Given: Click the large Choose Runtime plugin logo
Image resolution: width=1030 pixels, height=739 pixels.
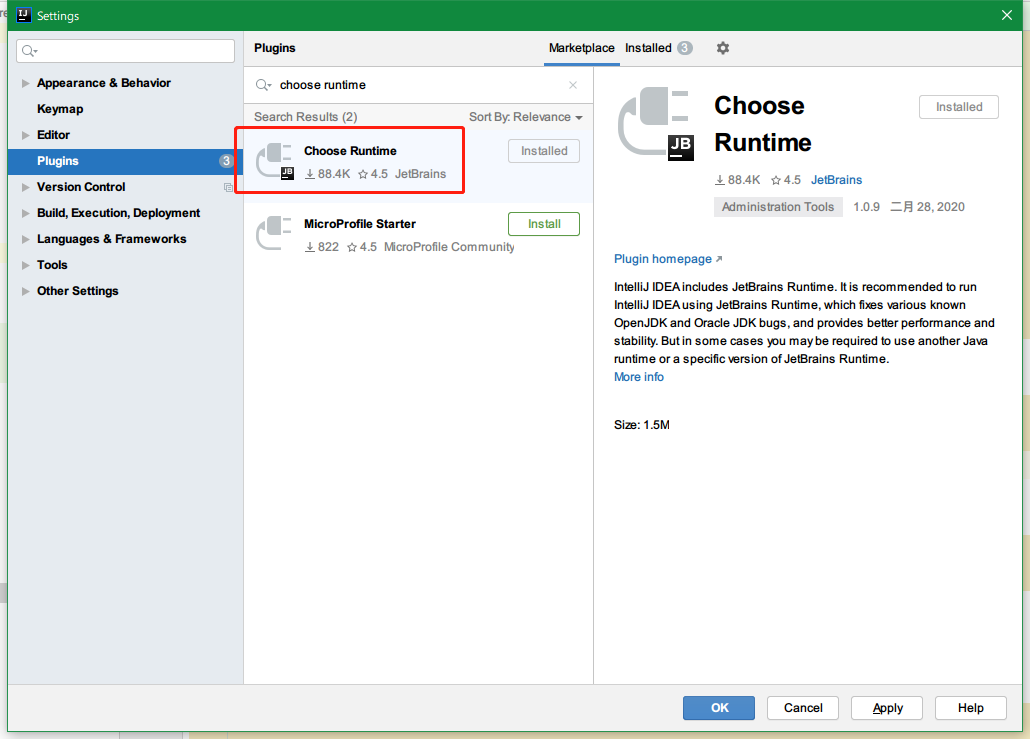Looking at the screenshot, I should coord(654,124).
